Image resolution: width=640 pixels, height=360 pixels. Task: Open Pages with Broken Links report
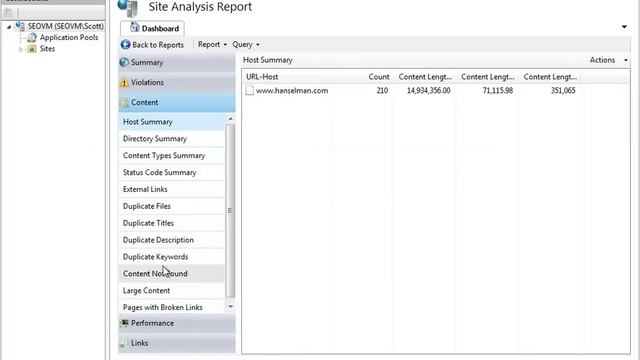tap(171, 307)
